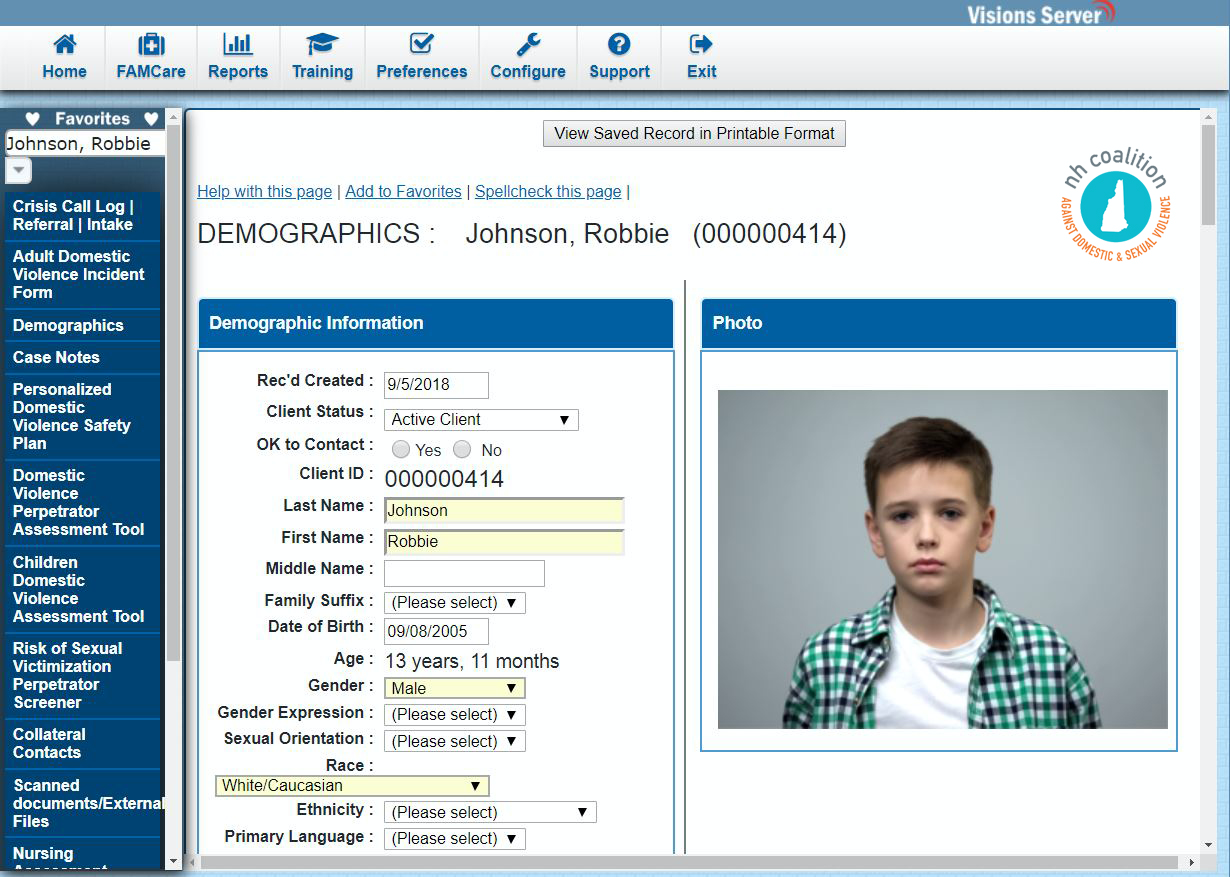Expand the favorites dropdown under Johnson, Robbie
1230x877 pixels.
tap(19, 171)
